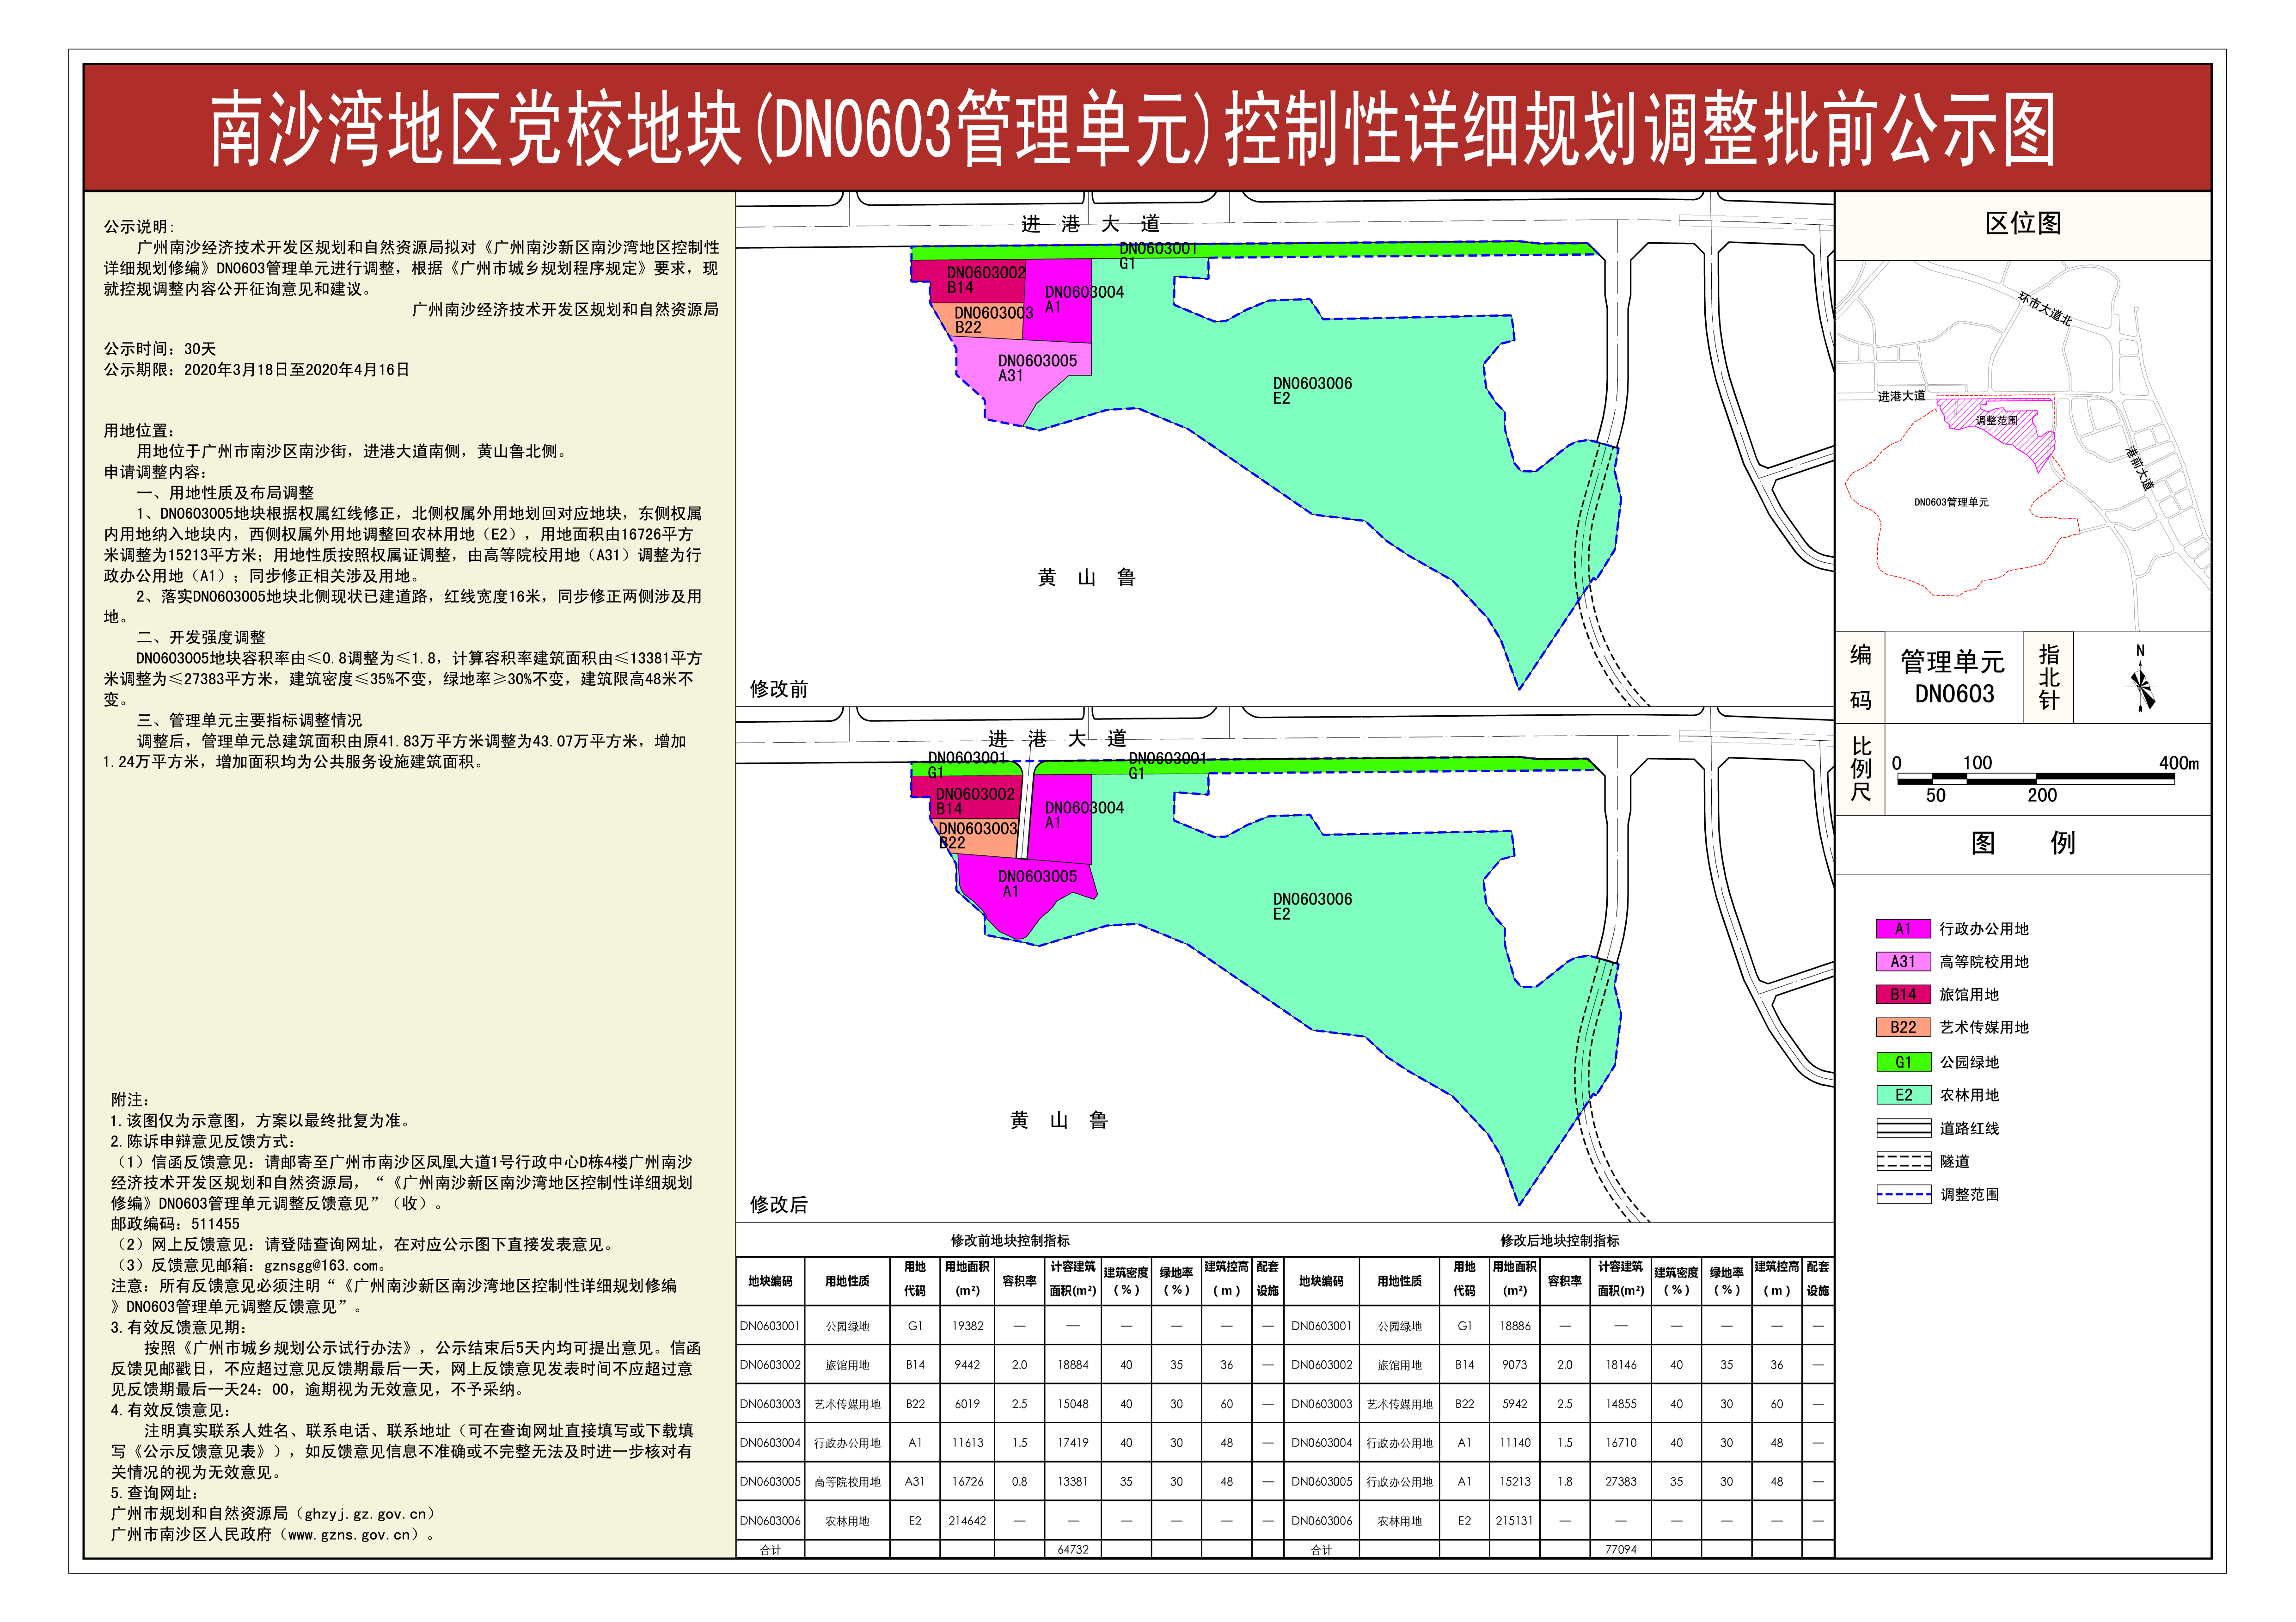Click the total 77094 cell
2296x1622 pixels.
click(1621, 1550)
